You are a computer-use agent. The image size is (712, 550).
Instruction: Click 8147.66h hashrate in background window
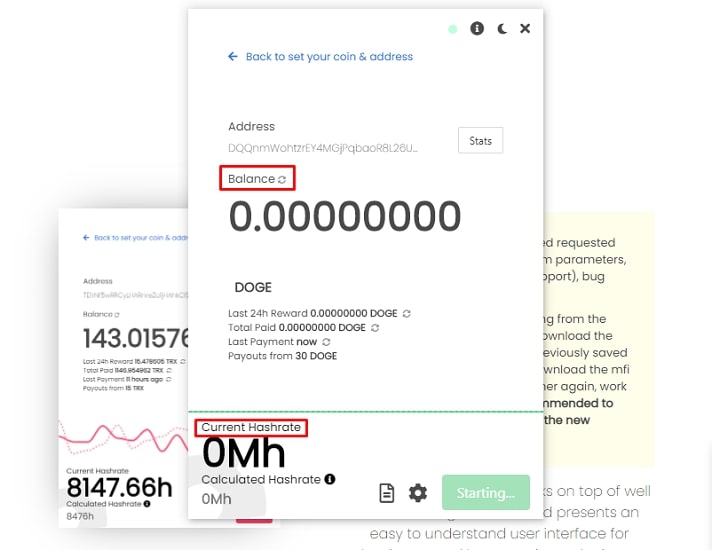click(x=119, y=487)
